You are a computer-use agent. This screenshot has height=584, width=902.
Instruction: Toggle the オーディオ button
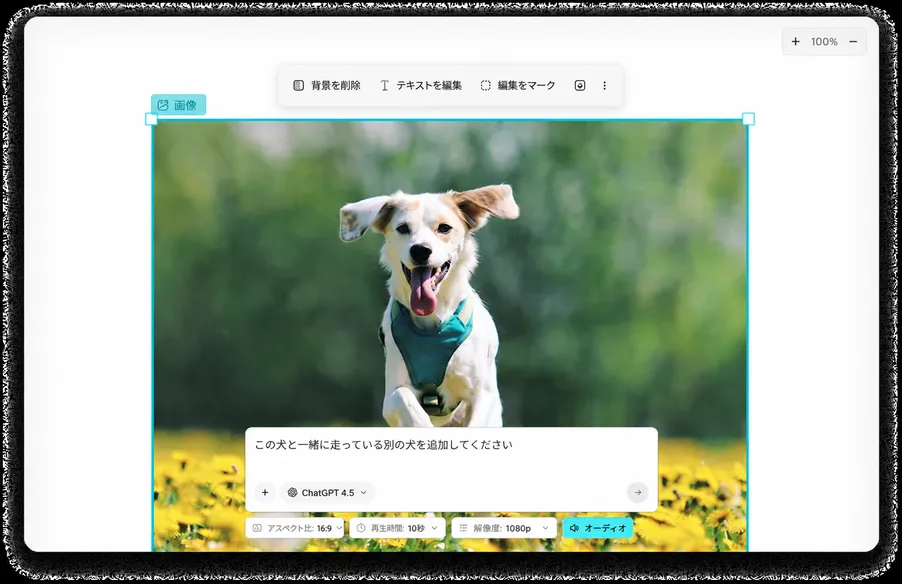pos(598,528)
